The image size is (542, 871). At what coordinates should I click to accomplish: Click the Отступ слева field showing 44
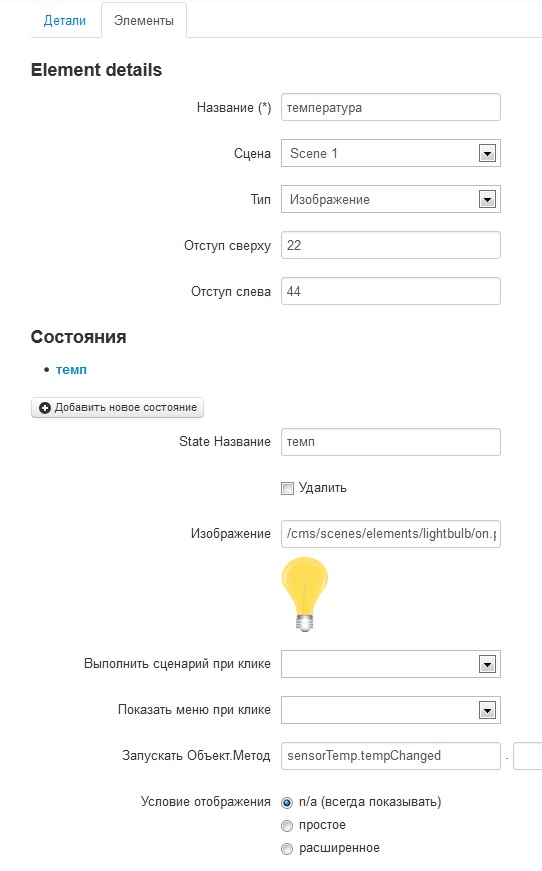[x=391, y=291]
